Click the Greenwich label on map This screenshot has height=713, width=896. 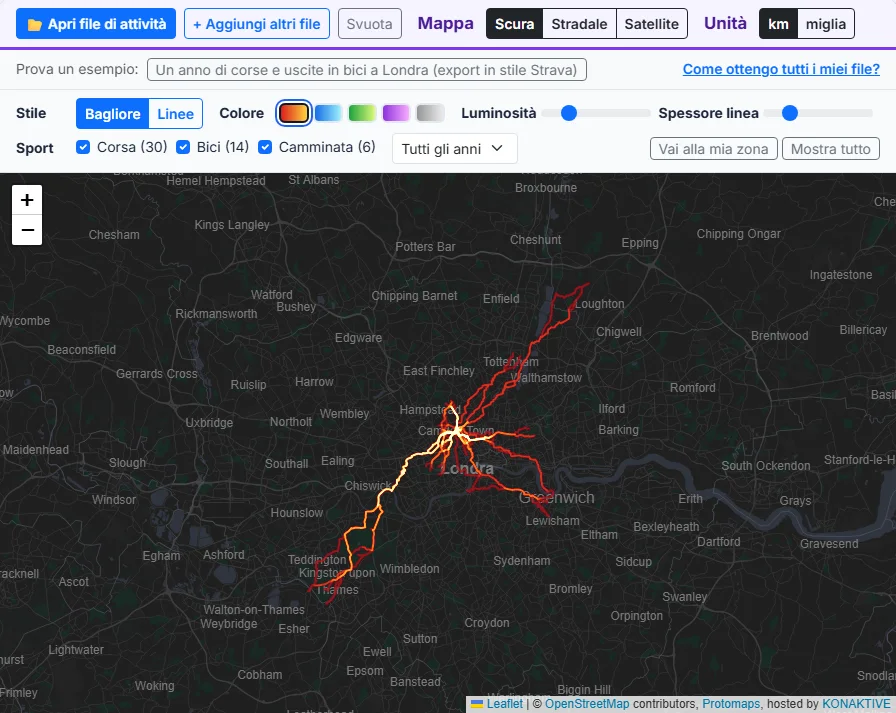coord(557,498)
